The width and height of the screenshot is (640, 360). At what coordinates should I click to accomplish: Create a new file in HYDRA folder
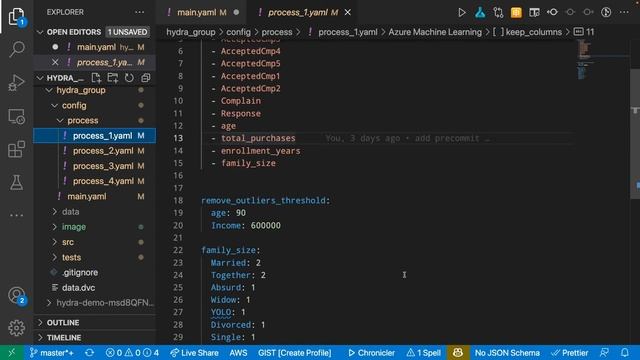click(96, 78)
